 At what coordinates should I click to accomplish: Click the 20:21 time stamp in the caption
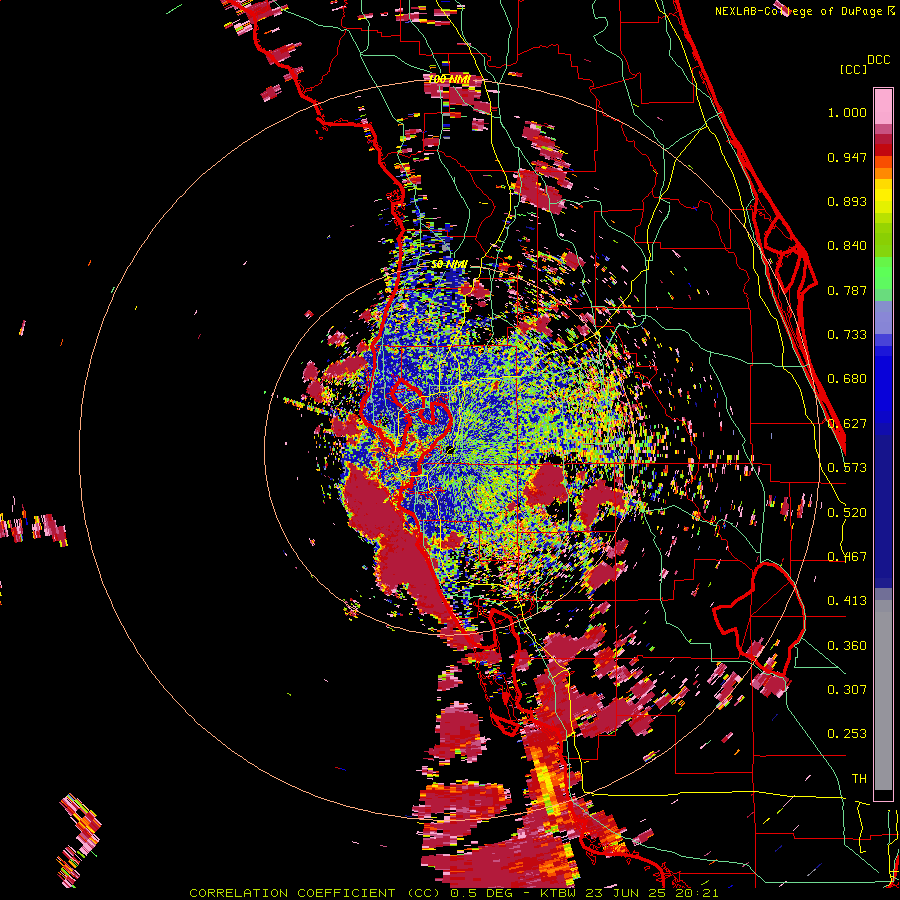(x=699, y=893)
